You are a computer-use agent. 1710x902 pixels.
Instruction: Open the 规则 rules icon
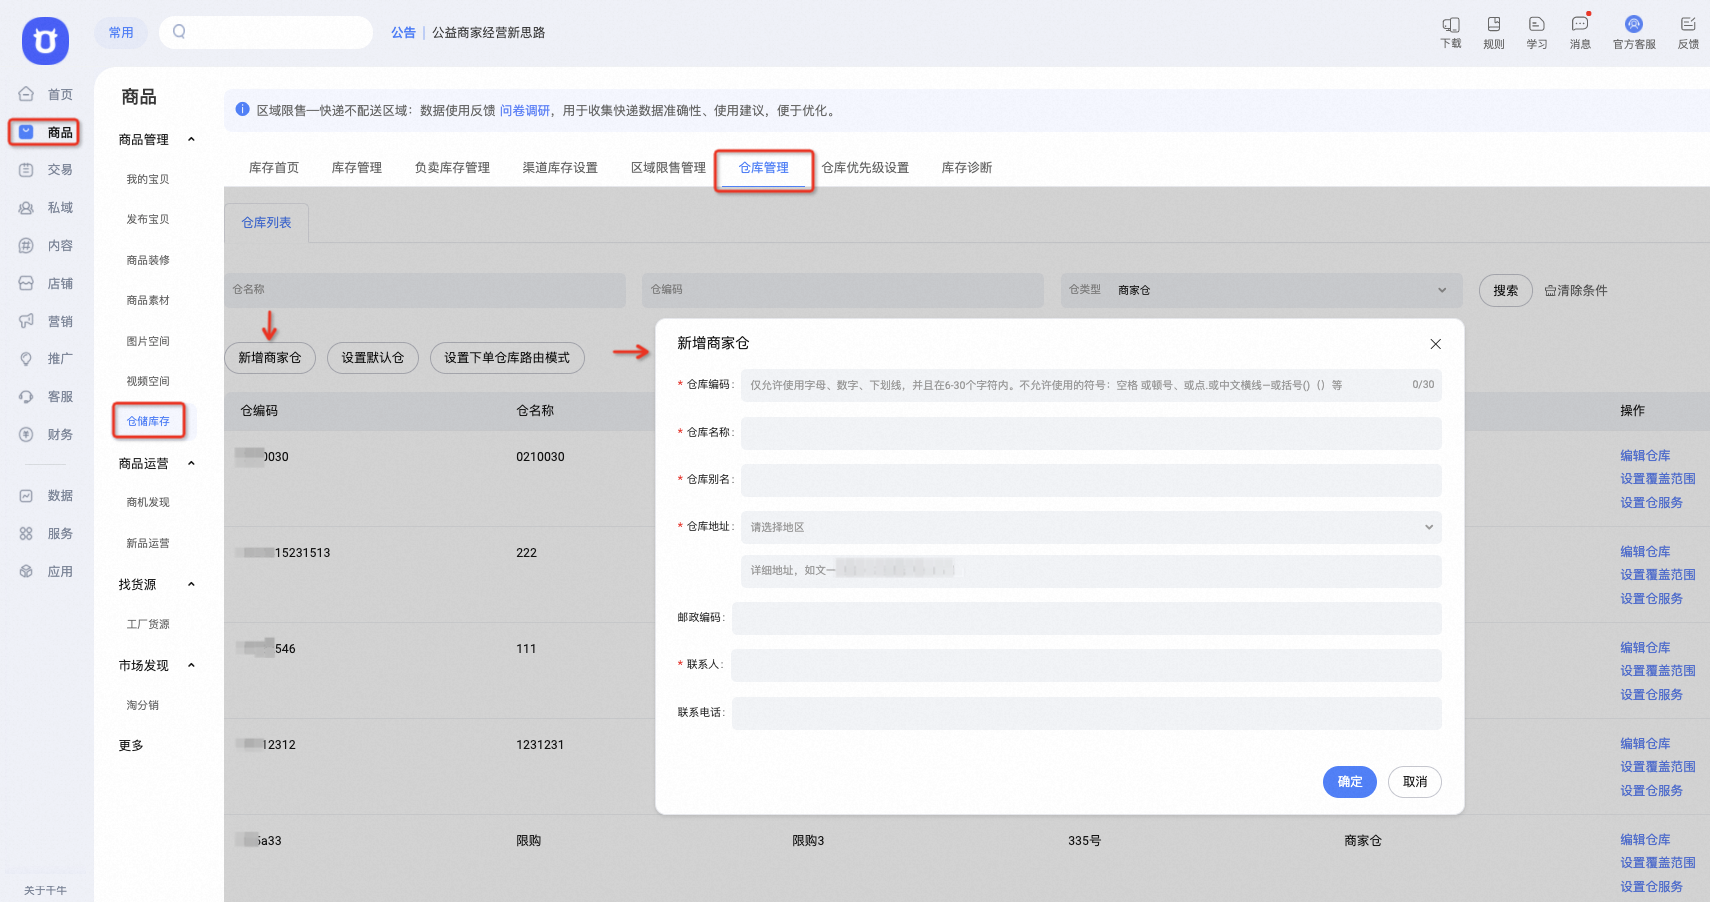[x=1493, y=25]
